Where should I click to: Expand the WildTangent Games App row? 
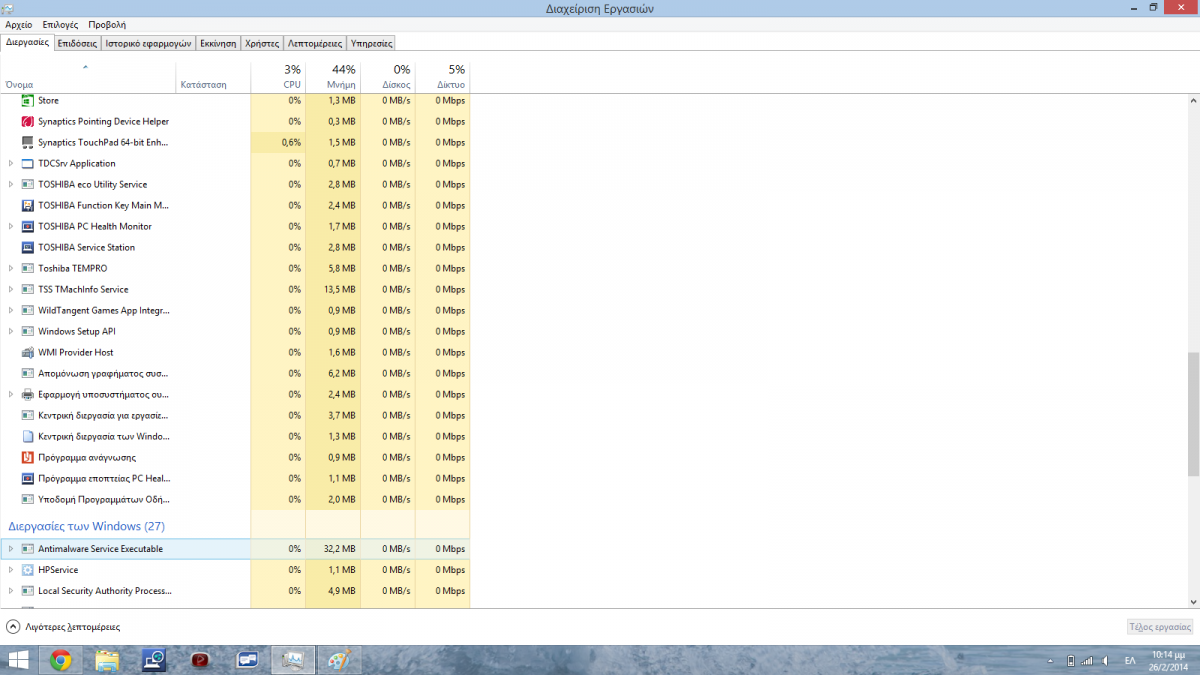pyautogui.click(x=11, y=310)
